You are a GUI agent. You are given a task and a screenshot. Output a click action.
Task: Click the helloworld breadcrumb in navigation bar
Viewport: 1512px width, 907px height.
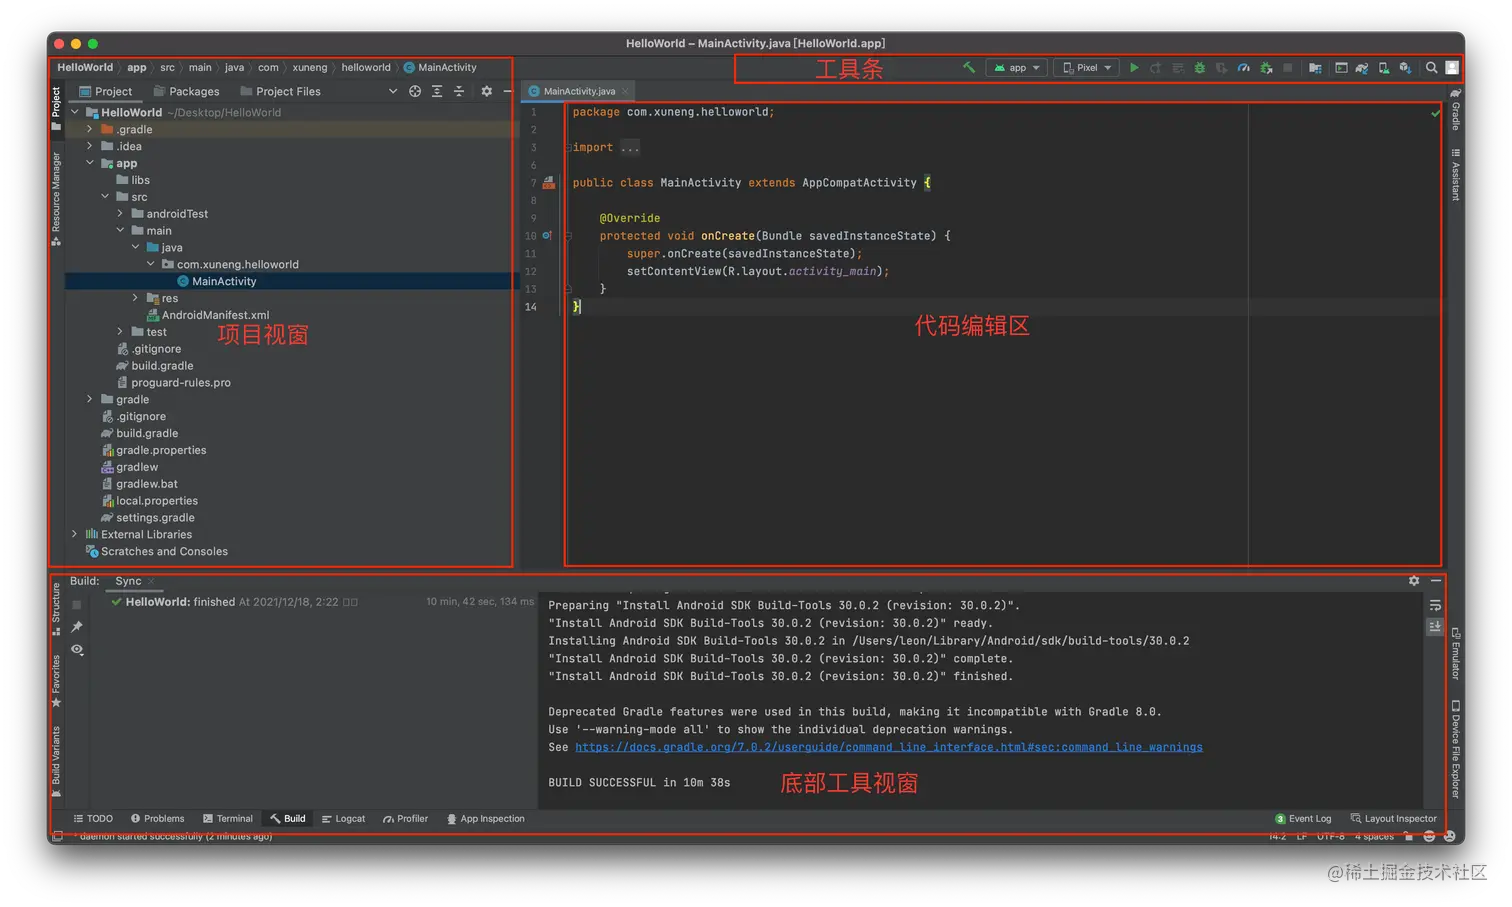coord(366,67)
